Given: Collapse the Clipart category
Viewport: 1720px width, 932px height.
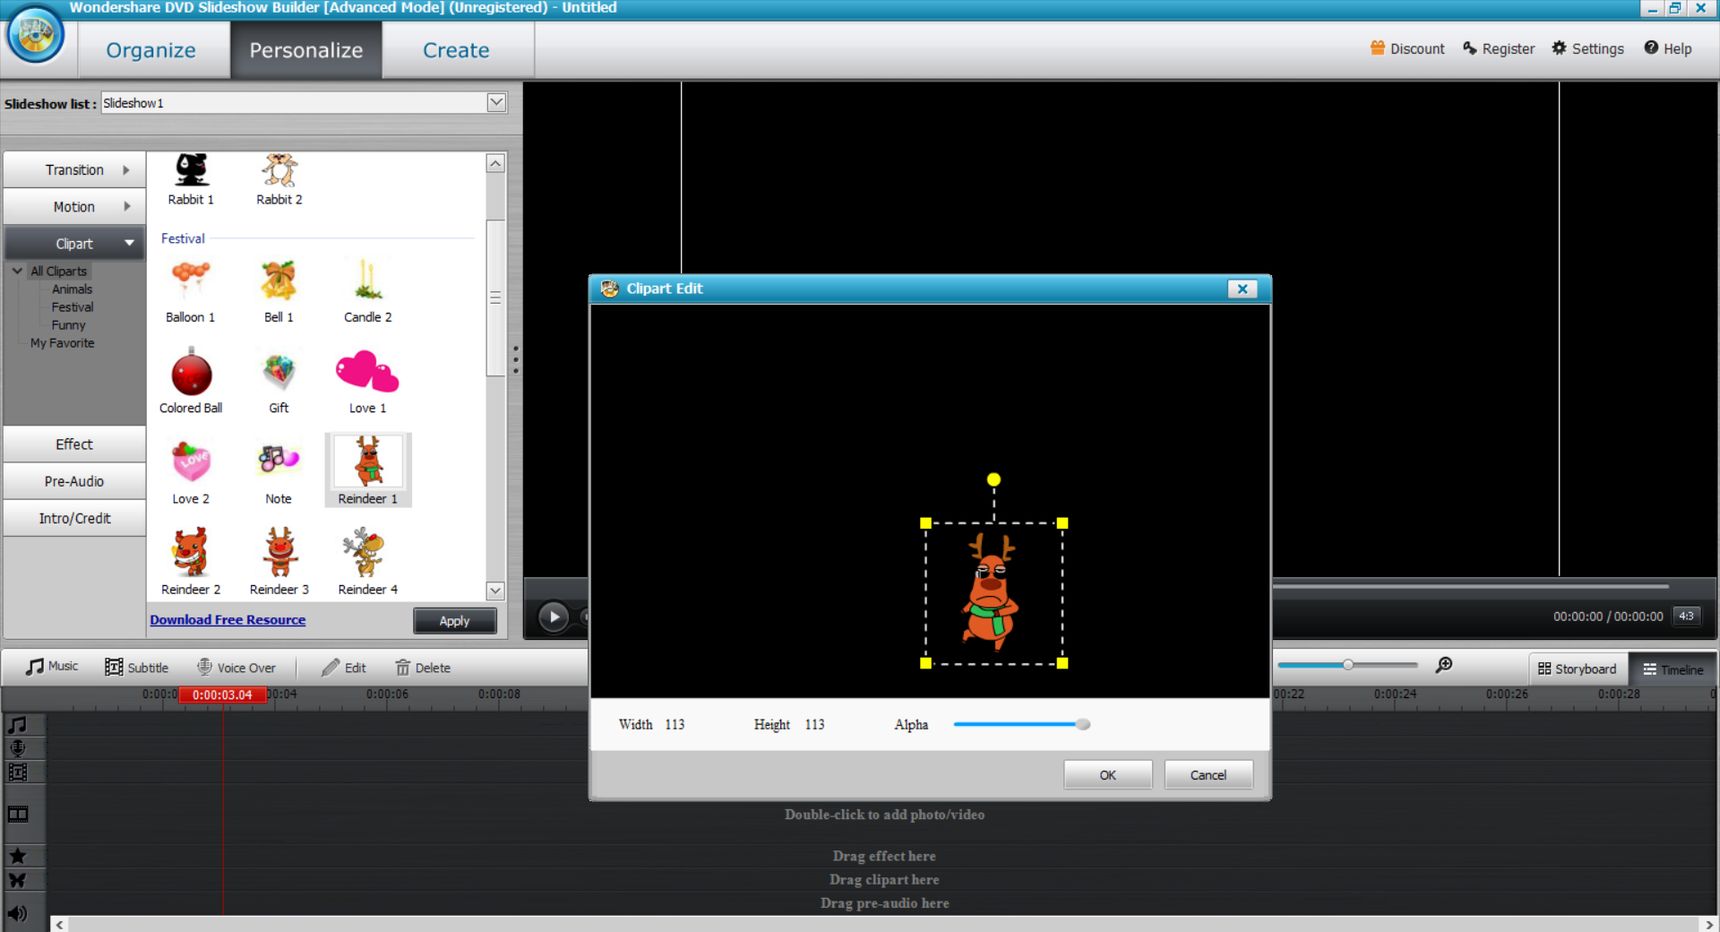Looking at the screenshot, I should pyautogui.click(x=75, y=243).
